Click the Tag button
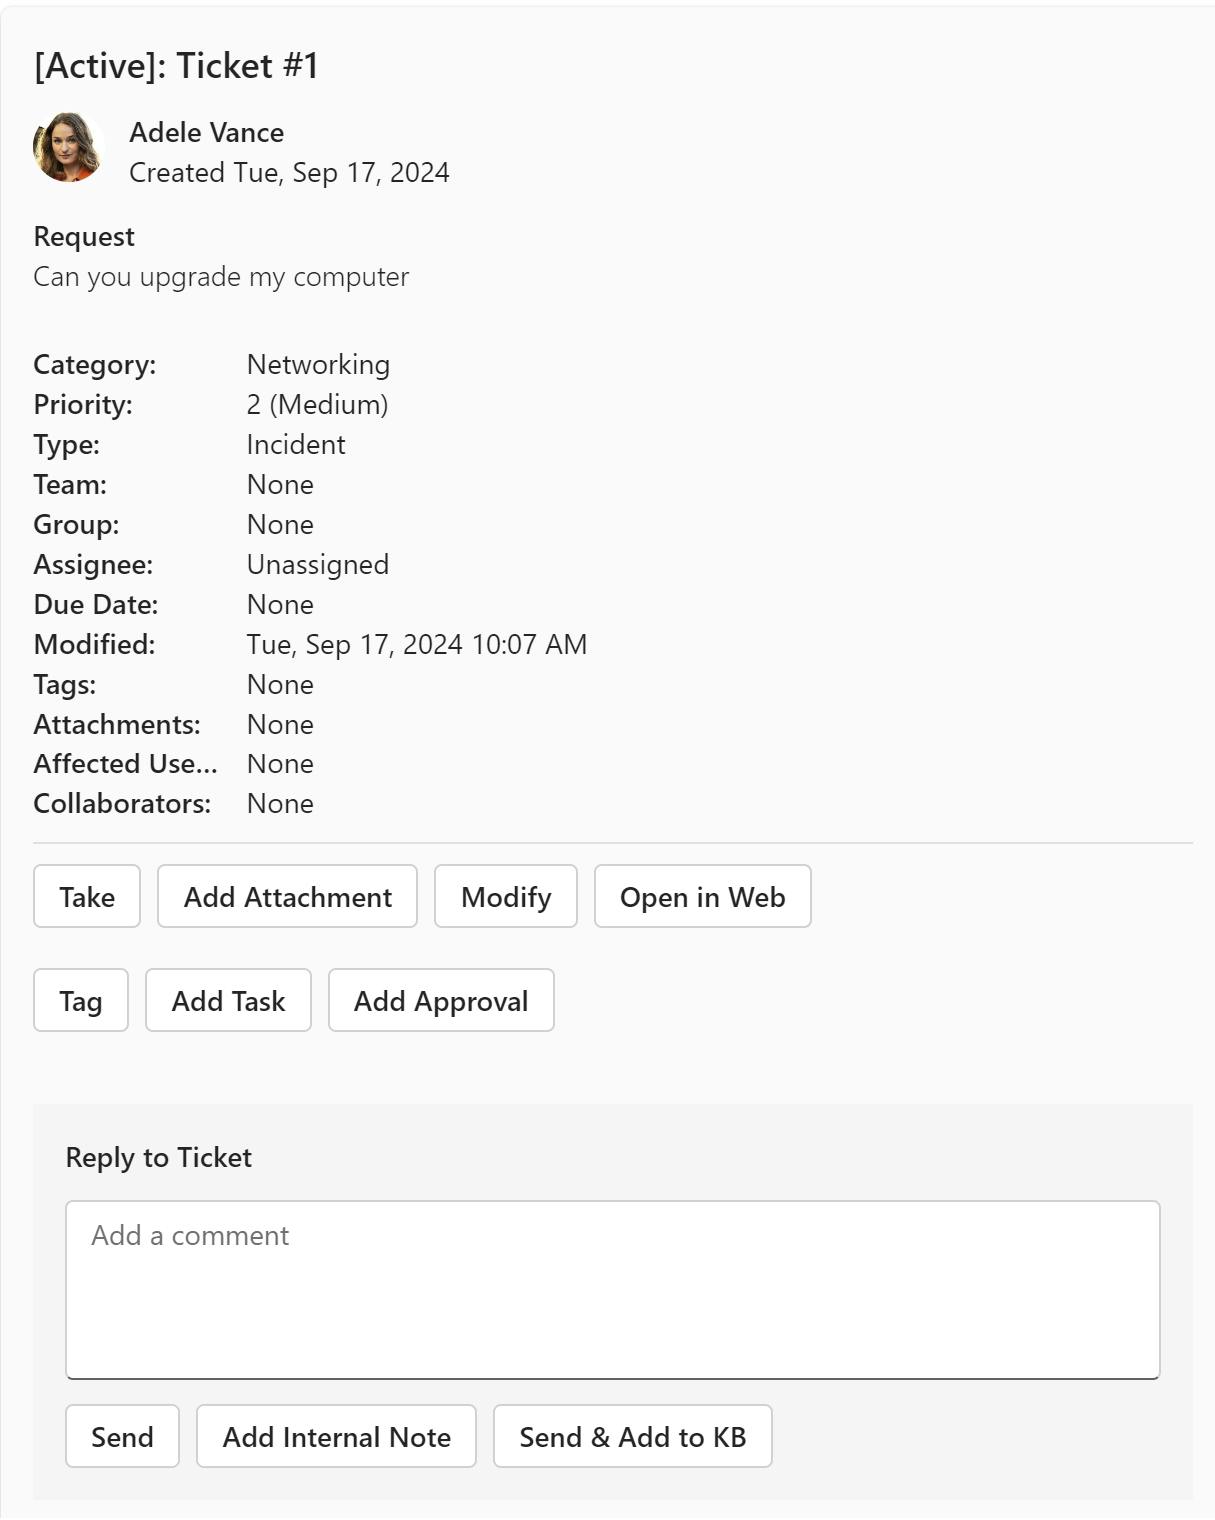Viewport: 1215px width, 1520px height. point(81,1001)
